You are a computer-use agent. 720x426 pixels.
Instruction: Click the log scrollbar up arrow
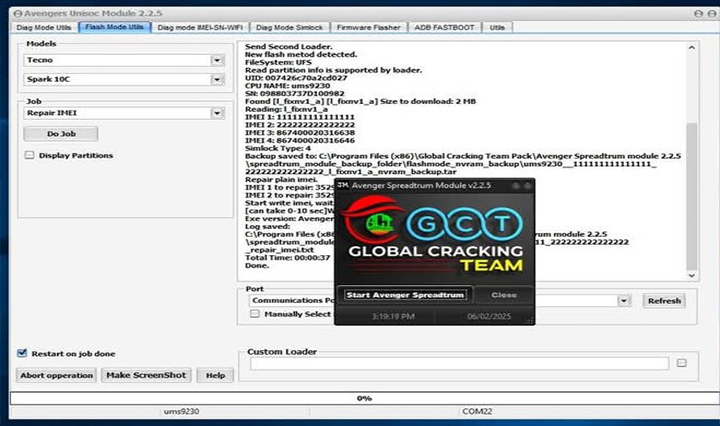tap(692, 47)
